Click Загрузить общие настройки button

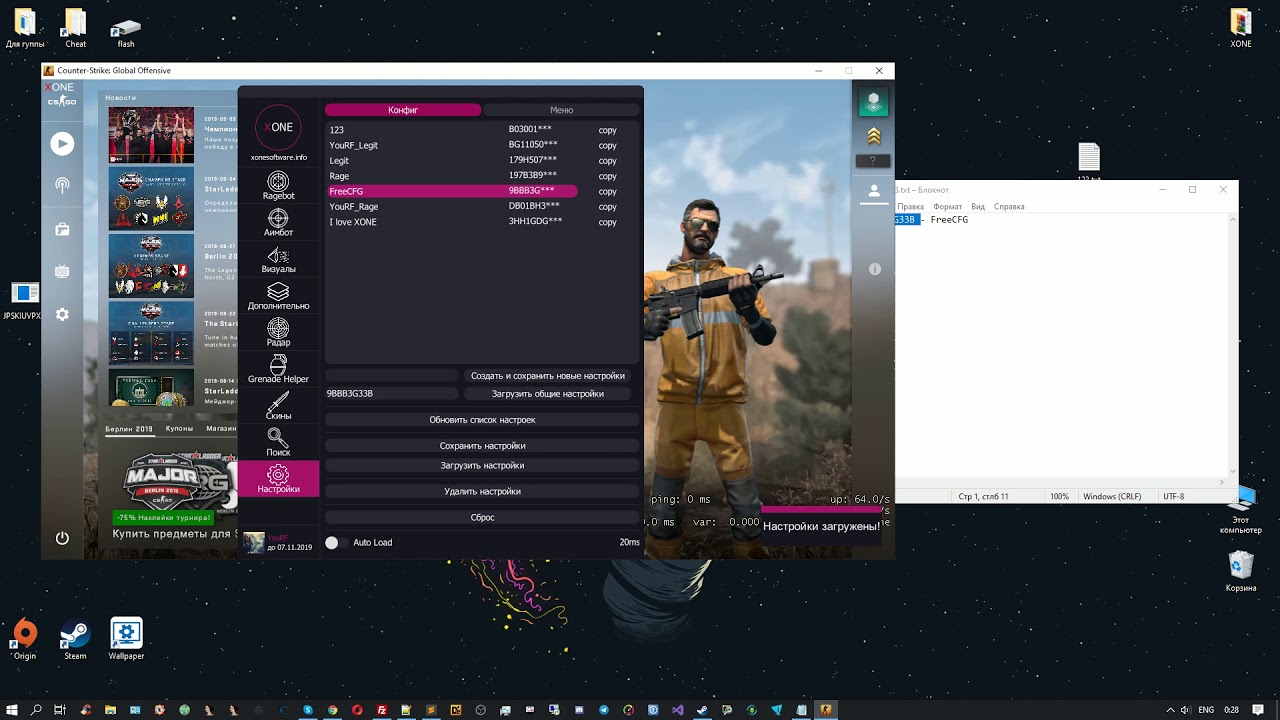[x=548, y=394]
